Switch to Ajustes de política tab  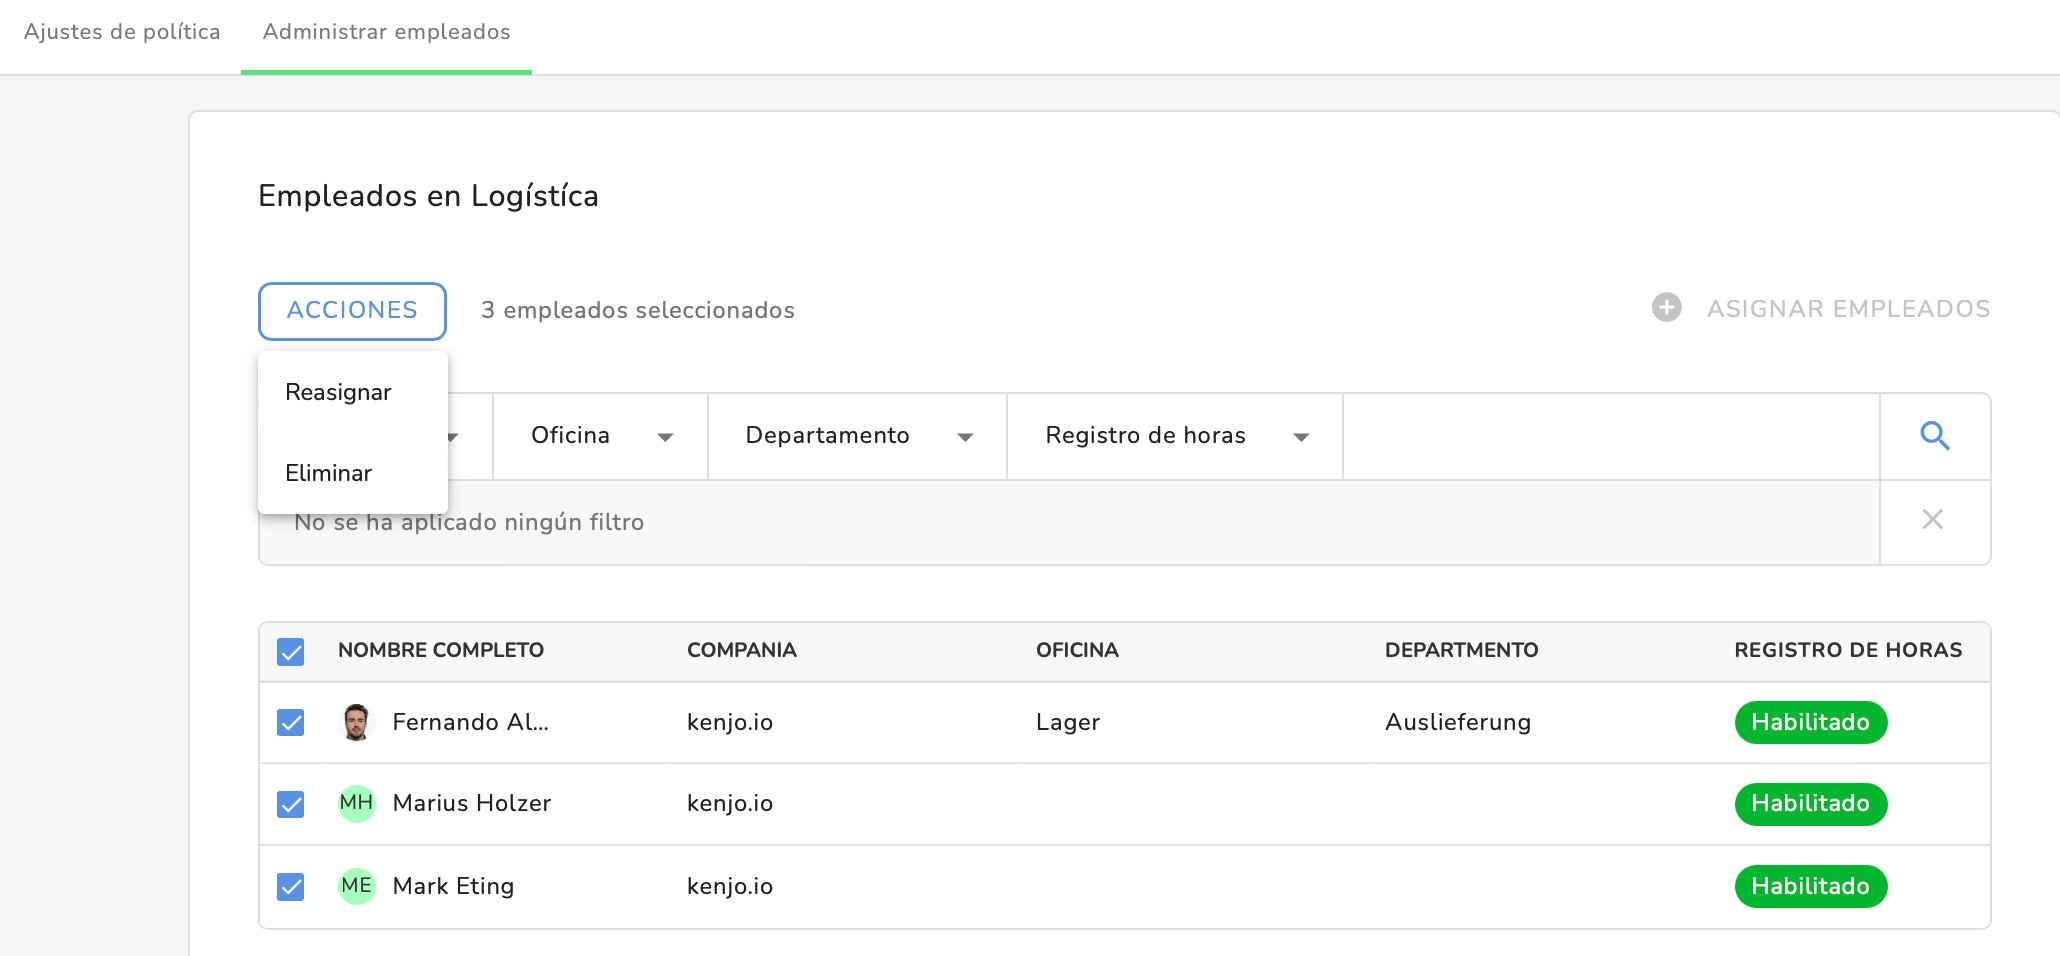click(122, 32)
